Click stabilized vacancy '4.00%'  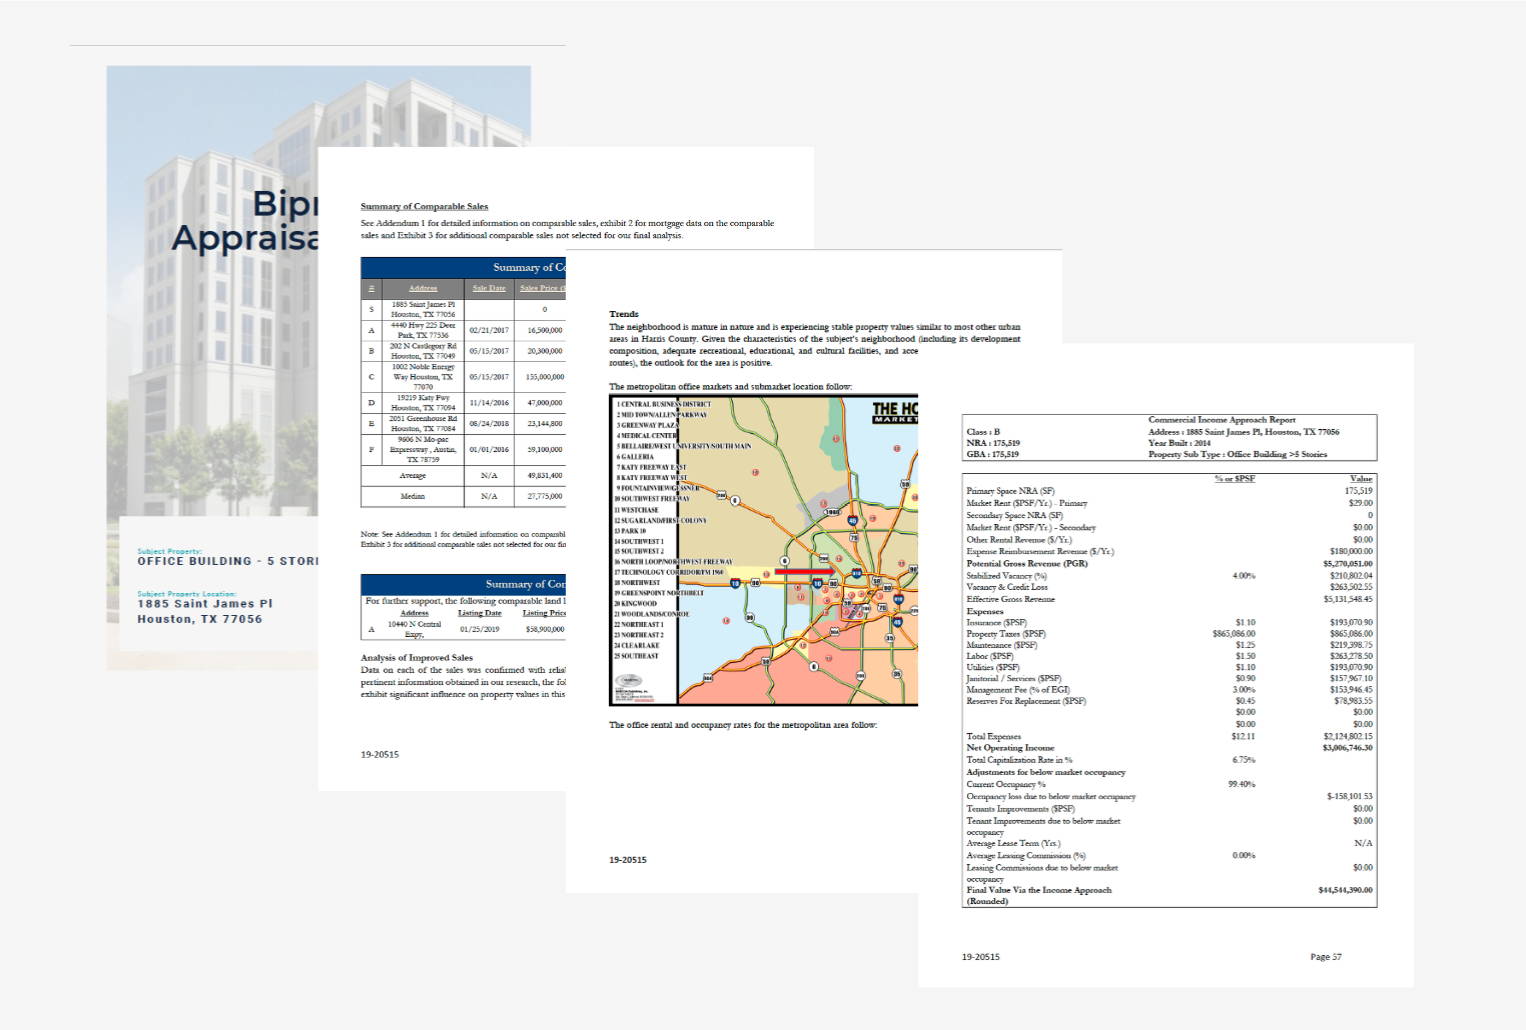(1244, 576)
